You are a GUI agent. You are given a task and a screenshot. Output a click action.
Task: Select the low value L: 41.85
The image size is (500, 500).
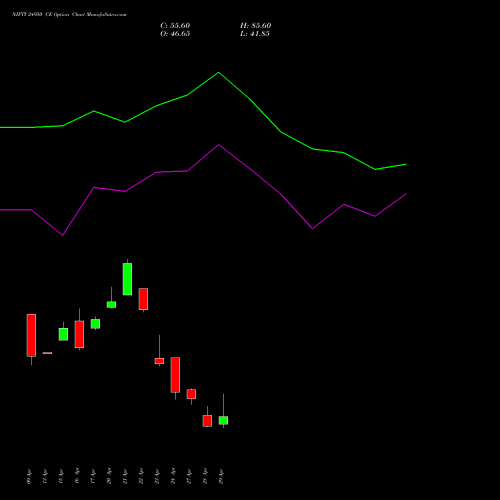(255, 34)
